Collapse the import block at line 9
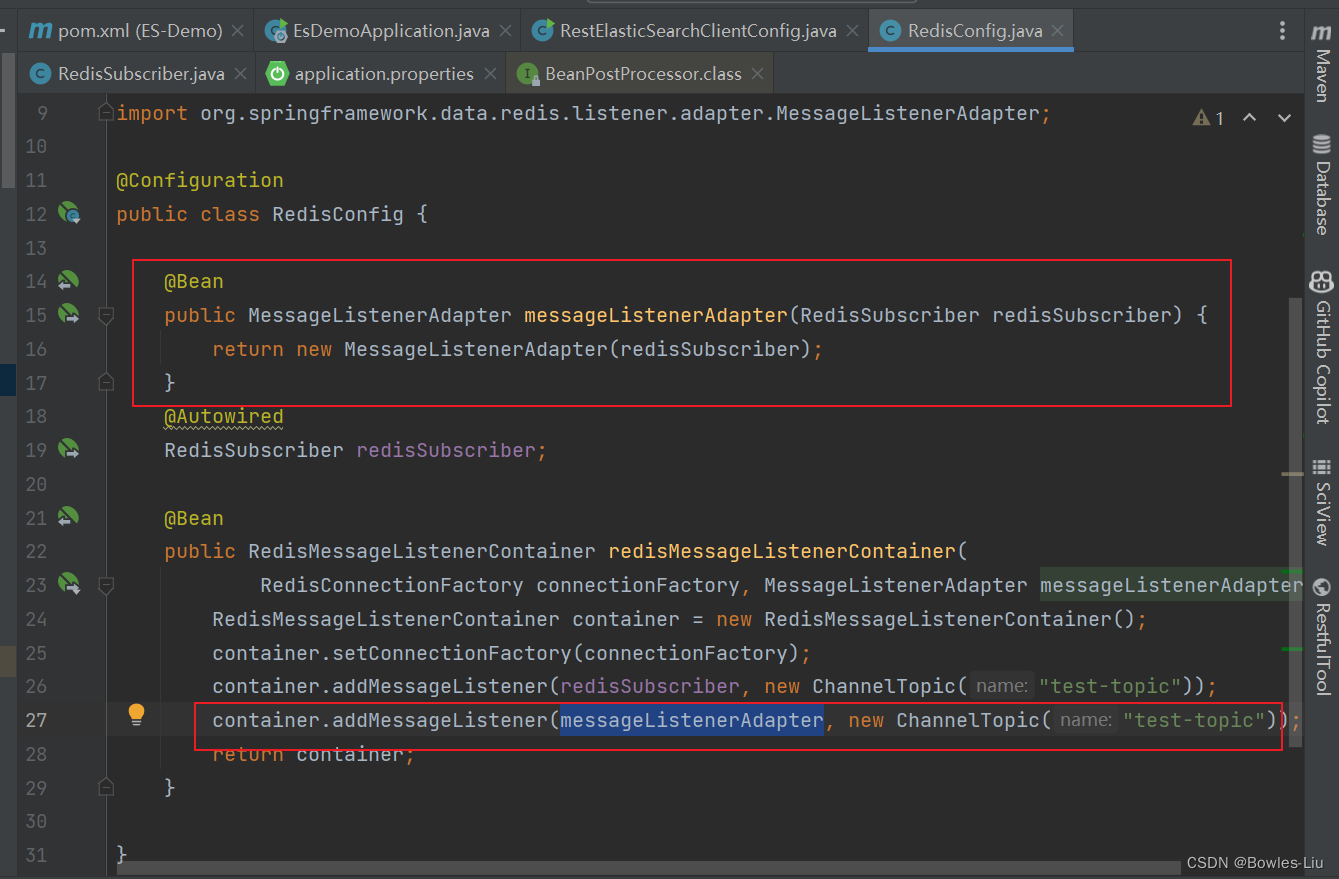The width and height of the screenshot is (1339, 879). click(106, 113)
